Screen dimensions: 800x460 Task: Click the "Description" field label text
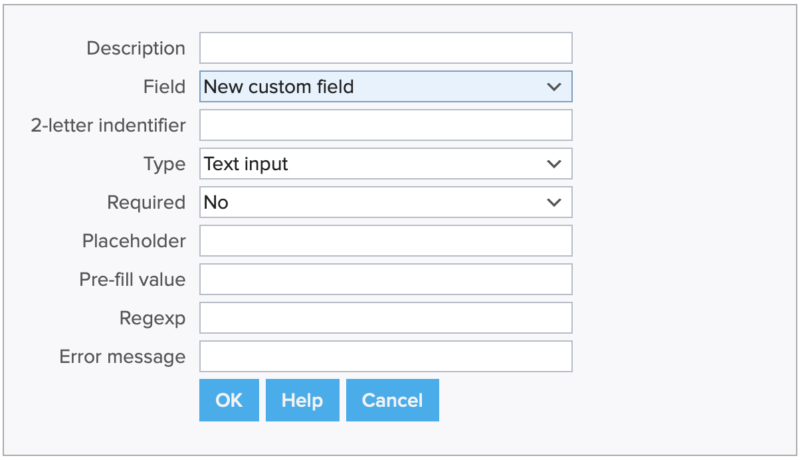point(136,48)
